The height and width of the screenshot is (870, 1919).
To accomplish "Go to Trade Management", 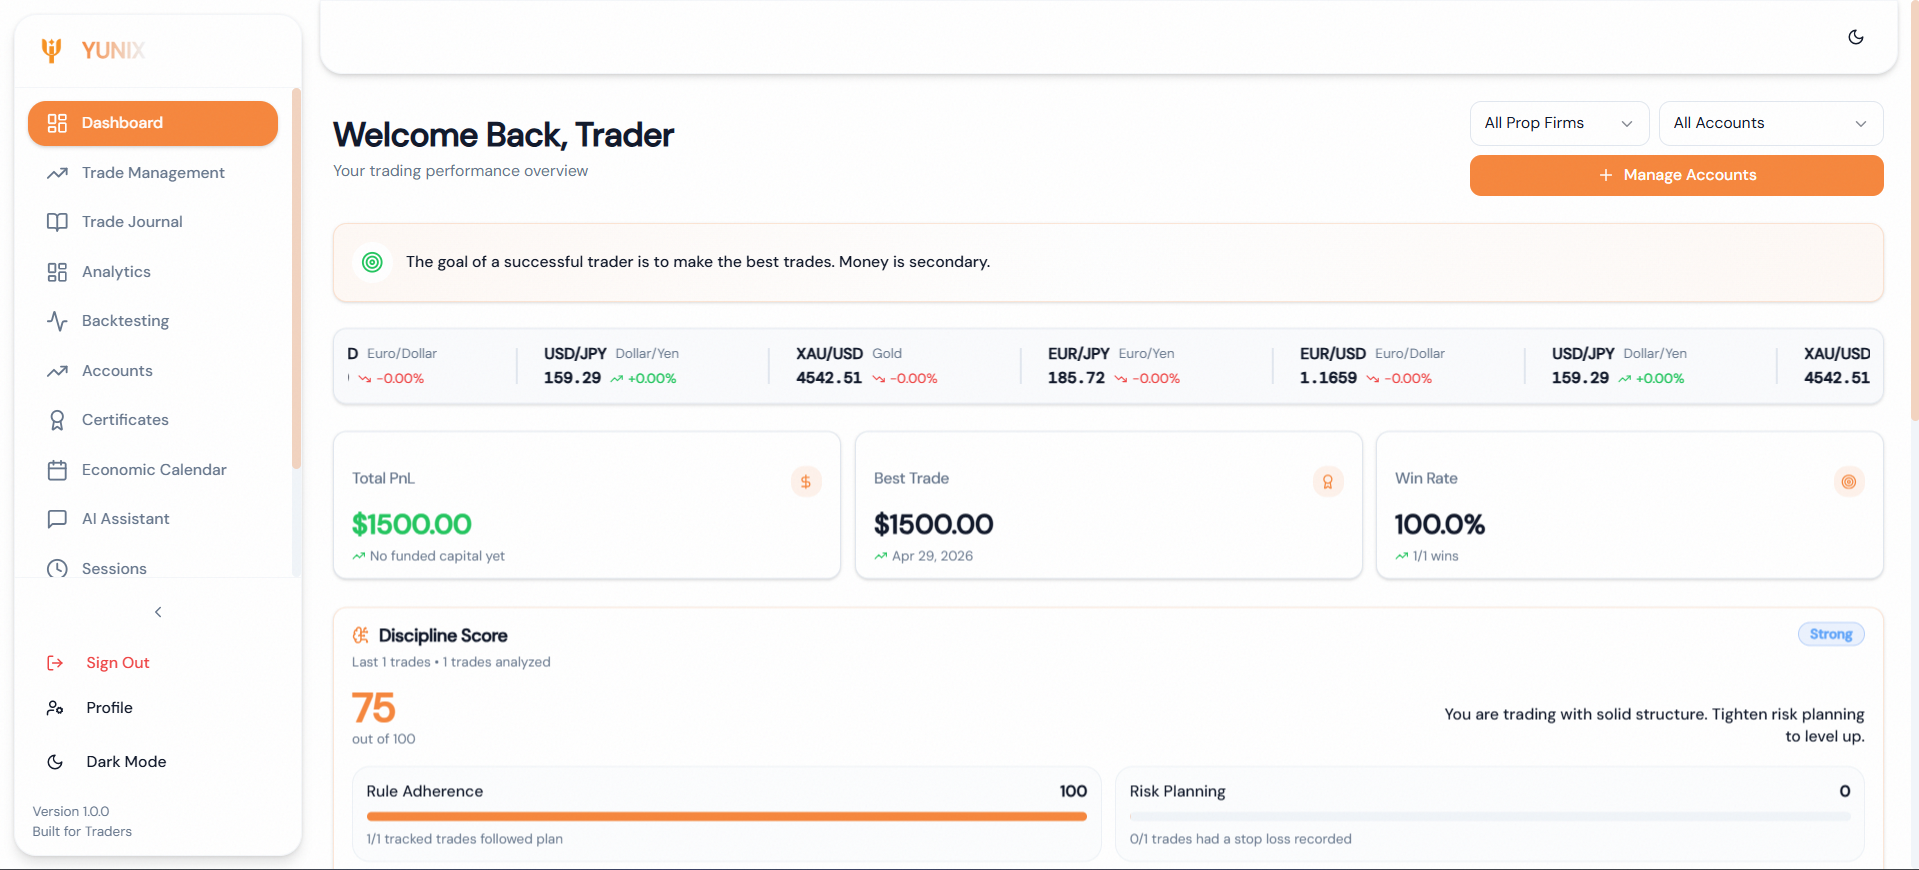I will click(x=153, y=173).
